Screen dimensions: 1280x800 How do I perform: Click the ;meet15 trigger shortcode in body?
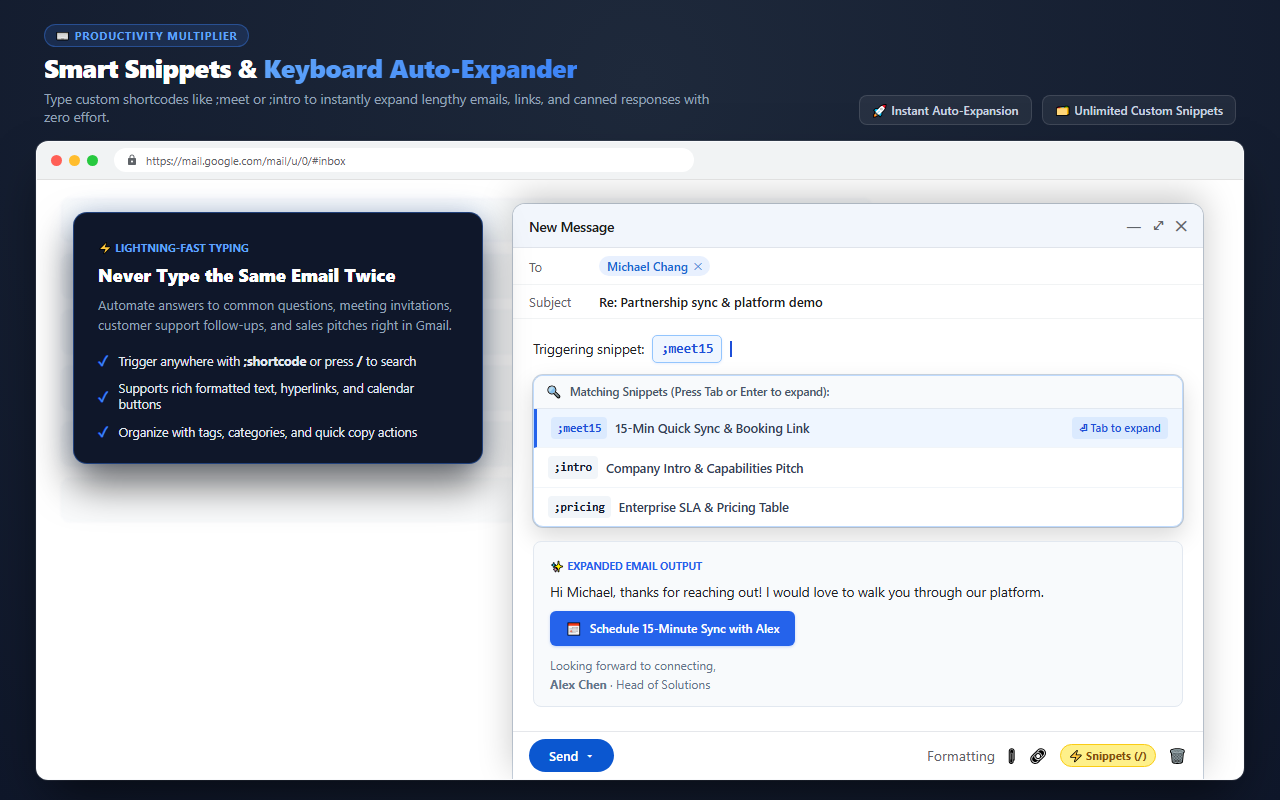pyautogui.click(x=688, y=349)
